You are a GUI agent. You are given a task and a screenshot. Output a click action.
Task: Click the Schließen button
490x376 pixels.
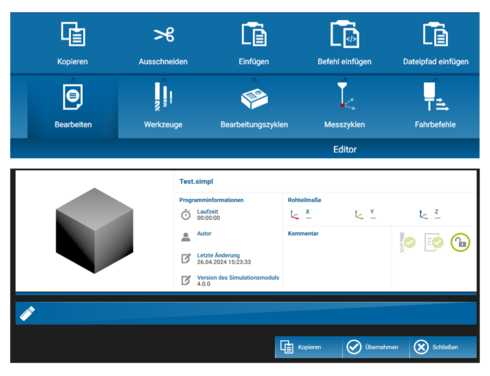click(443, 347)
